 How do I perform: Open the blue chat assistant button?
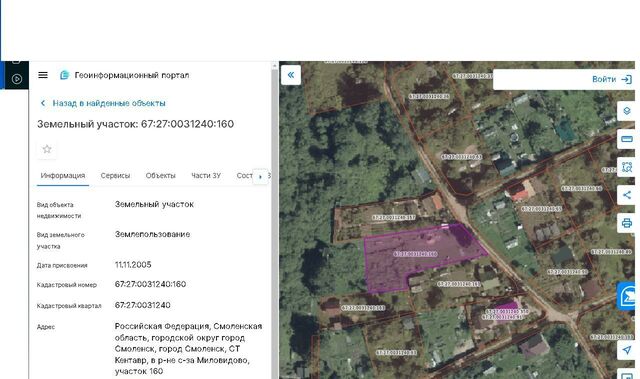(627, 296)
